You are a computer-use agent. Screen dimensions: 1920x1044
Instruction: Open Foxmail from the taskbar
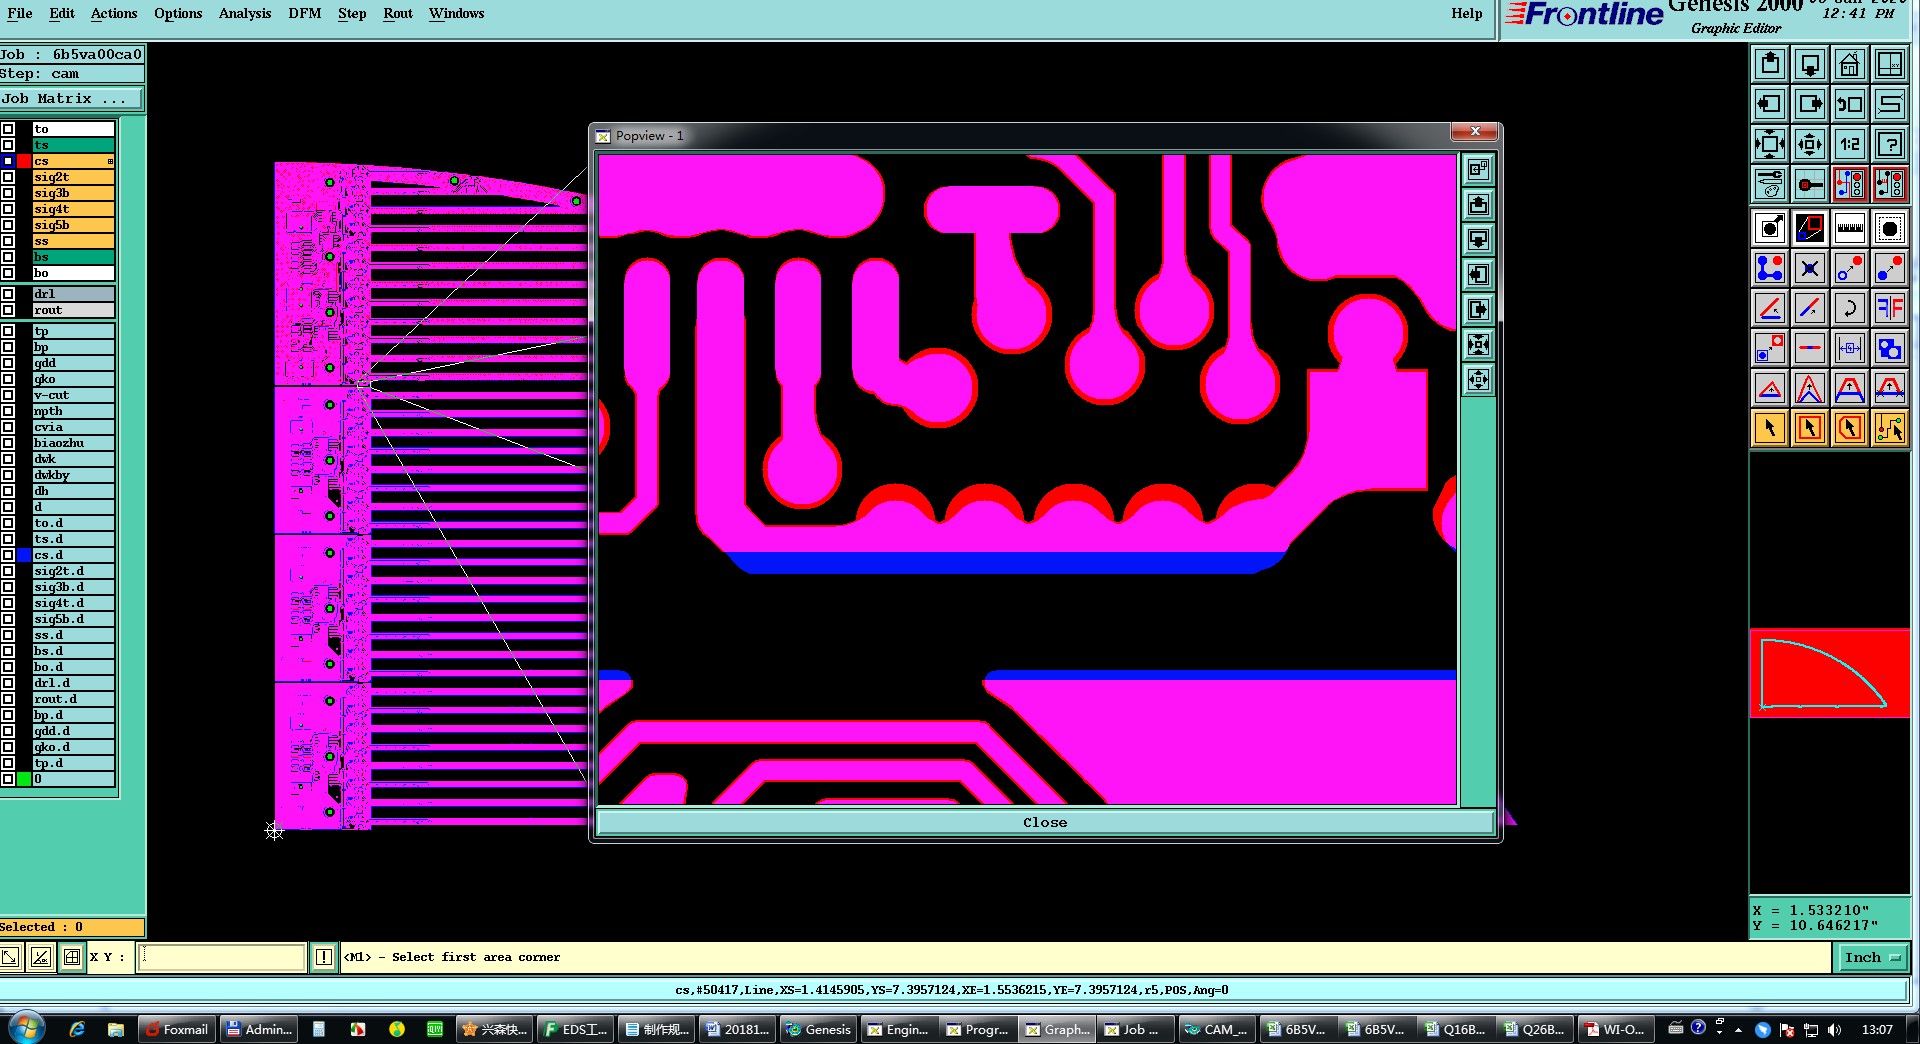pyautogui.click(x=177, y=1029)
